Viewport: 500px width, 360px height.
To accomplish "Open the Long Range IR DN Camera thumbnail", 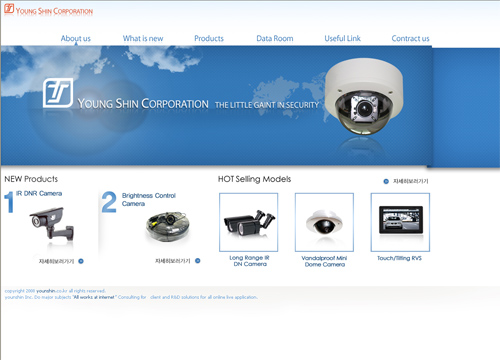I will (x=249, y=222).
